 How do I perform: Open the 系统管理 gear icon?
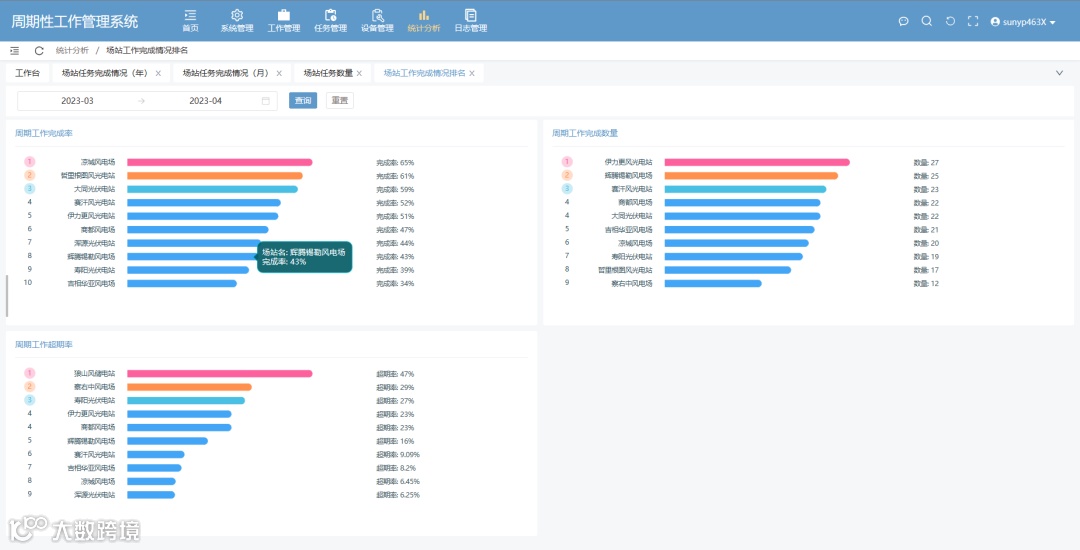tap(237, 15)
